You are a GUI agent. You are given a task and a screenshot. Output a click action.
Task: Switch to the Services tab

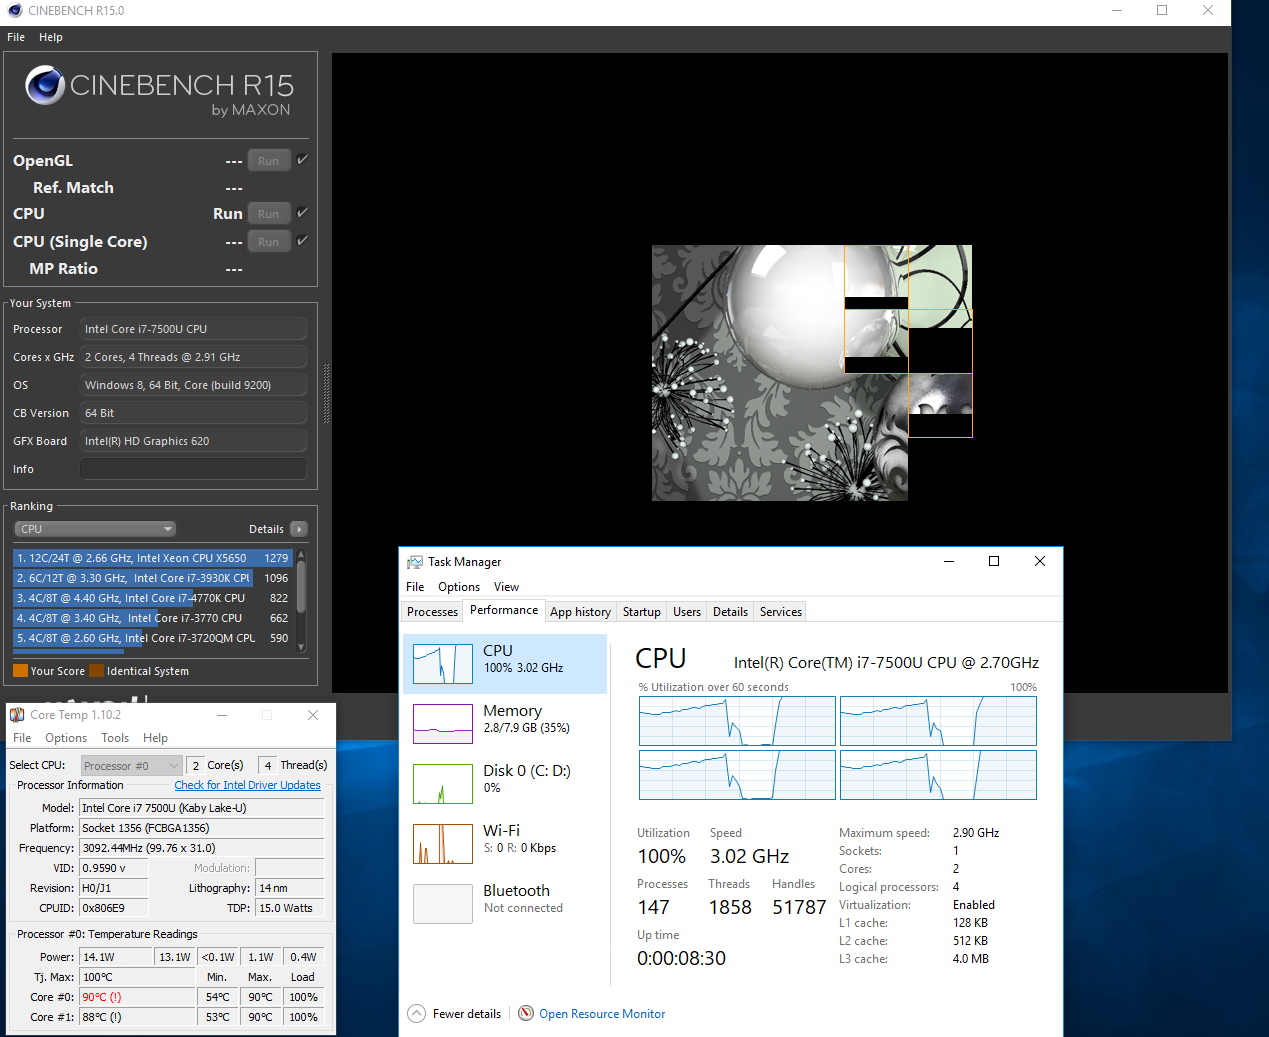tap(781, 612)
